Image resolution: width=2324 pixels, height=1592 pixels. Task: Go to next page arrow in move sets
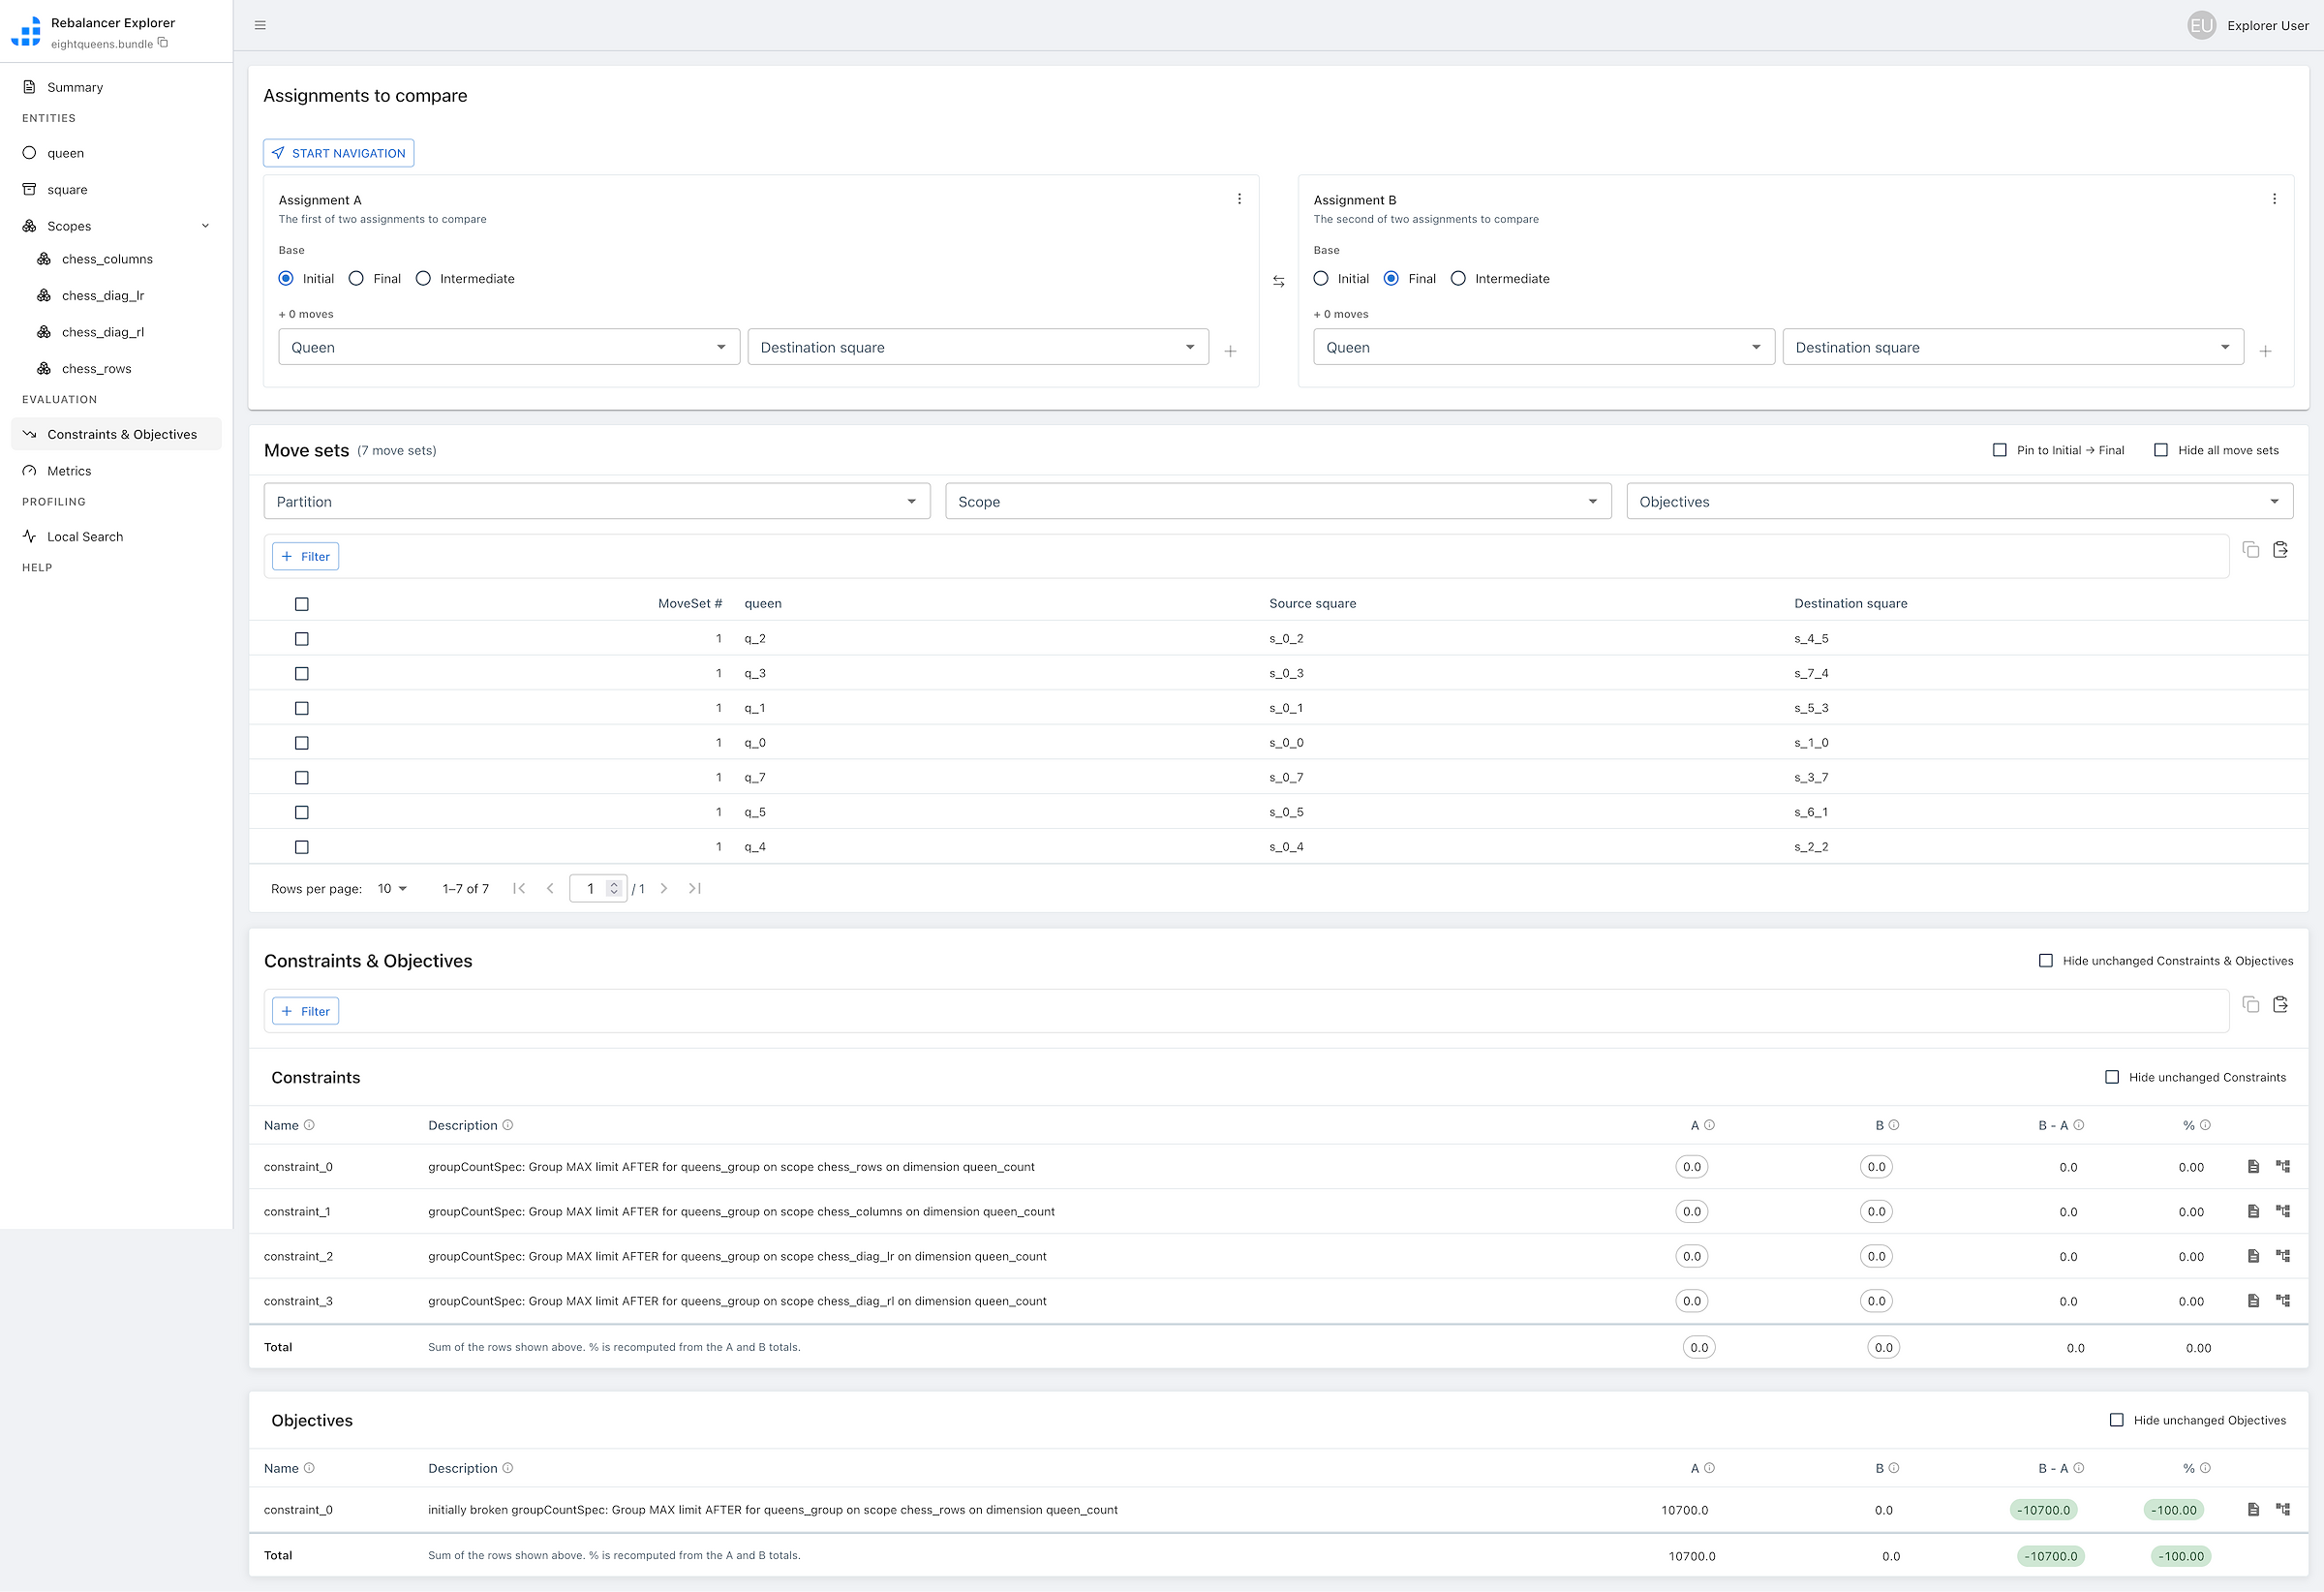click(663, 889)
